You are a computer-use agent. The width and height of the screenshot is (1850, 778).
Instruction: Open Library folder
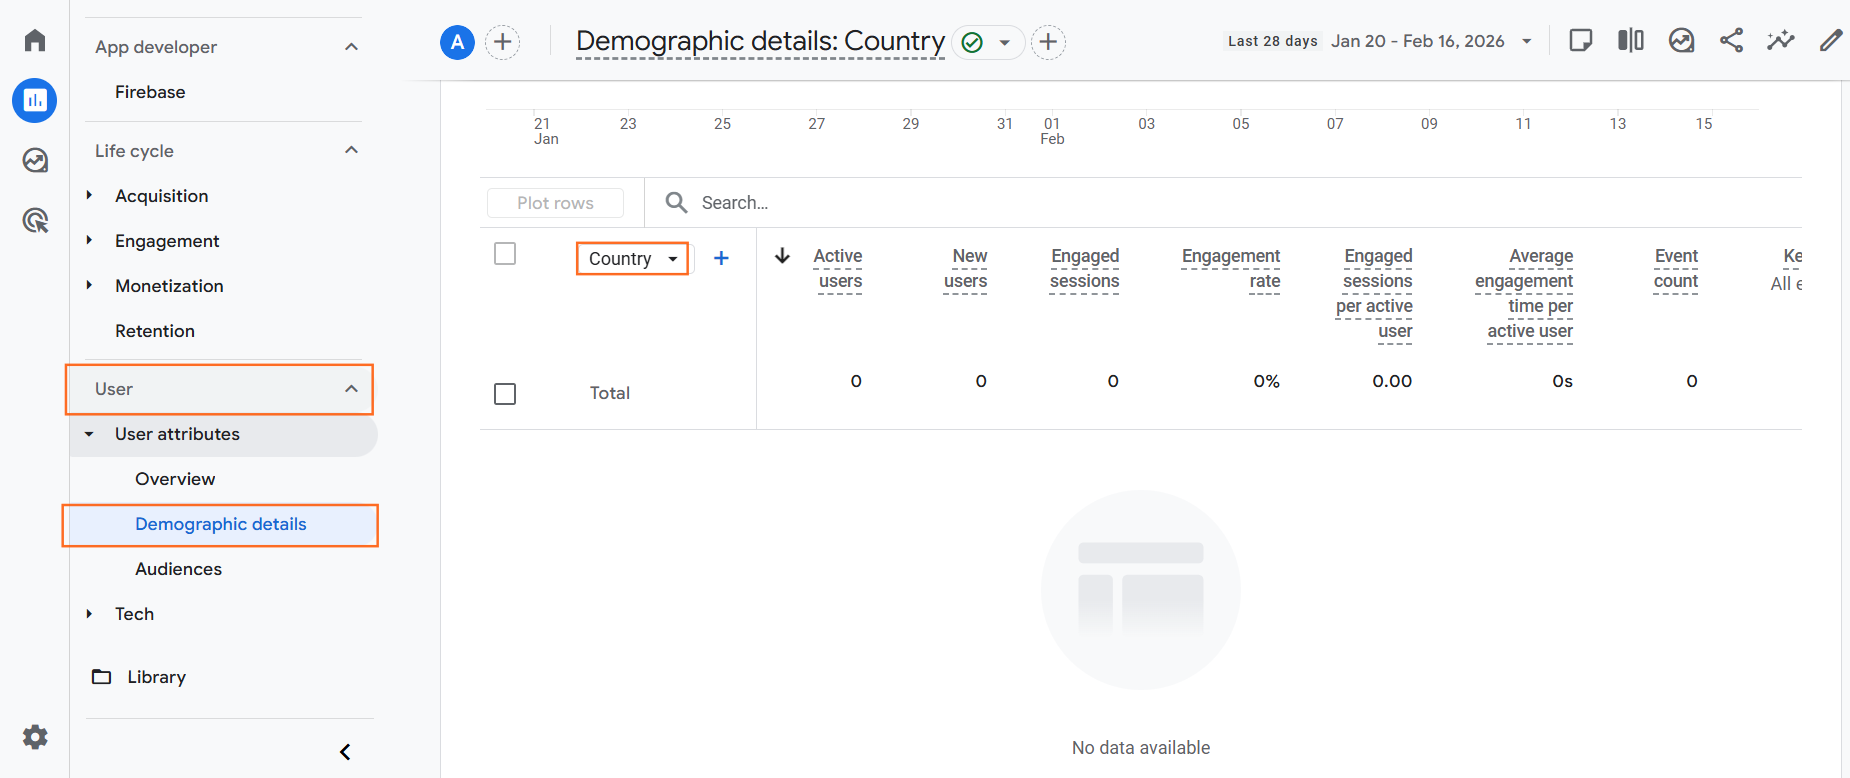click(x=140, y=677)
